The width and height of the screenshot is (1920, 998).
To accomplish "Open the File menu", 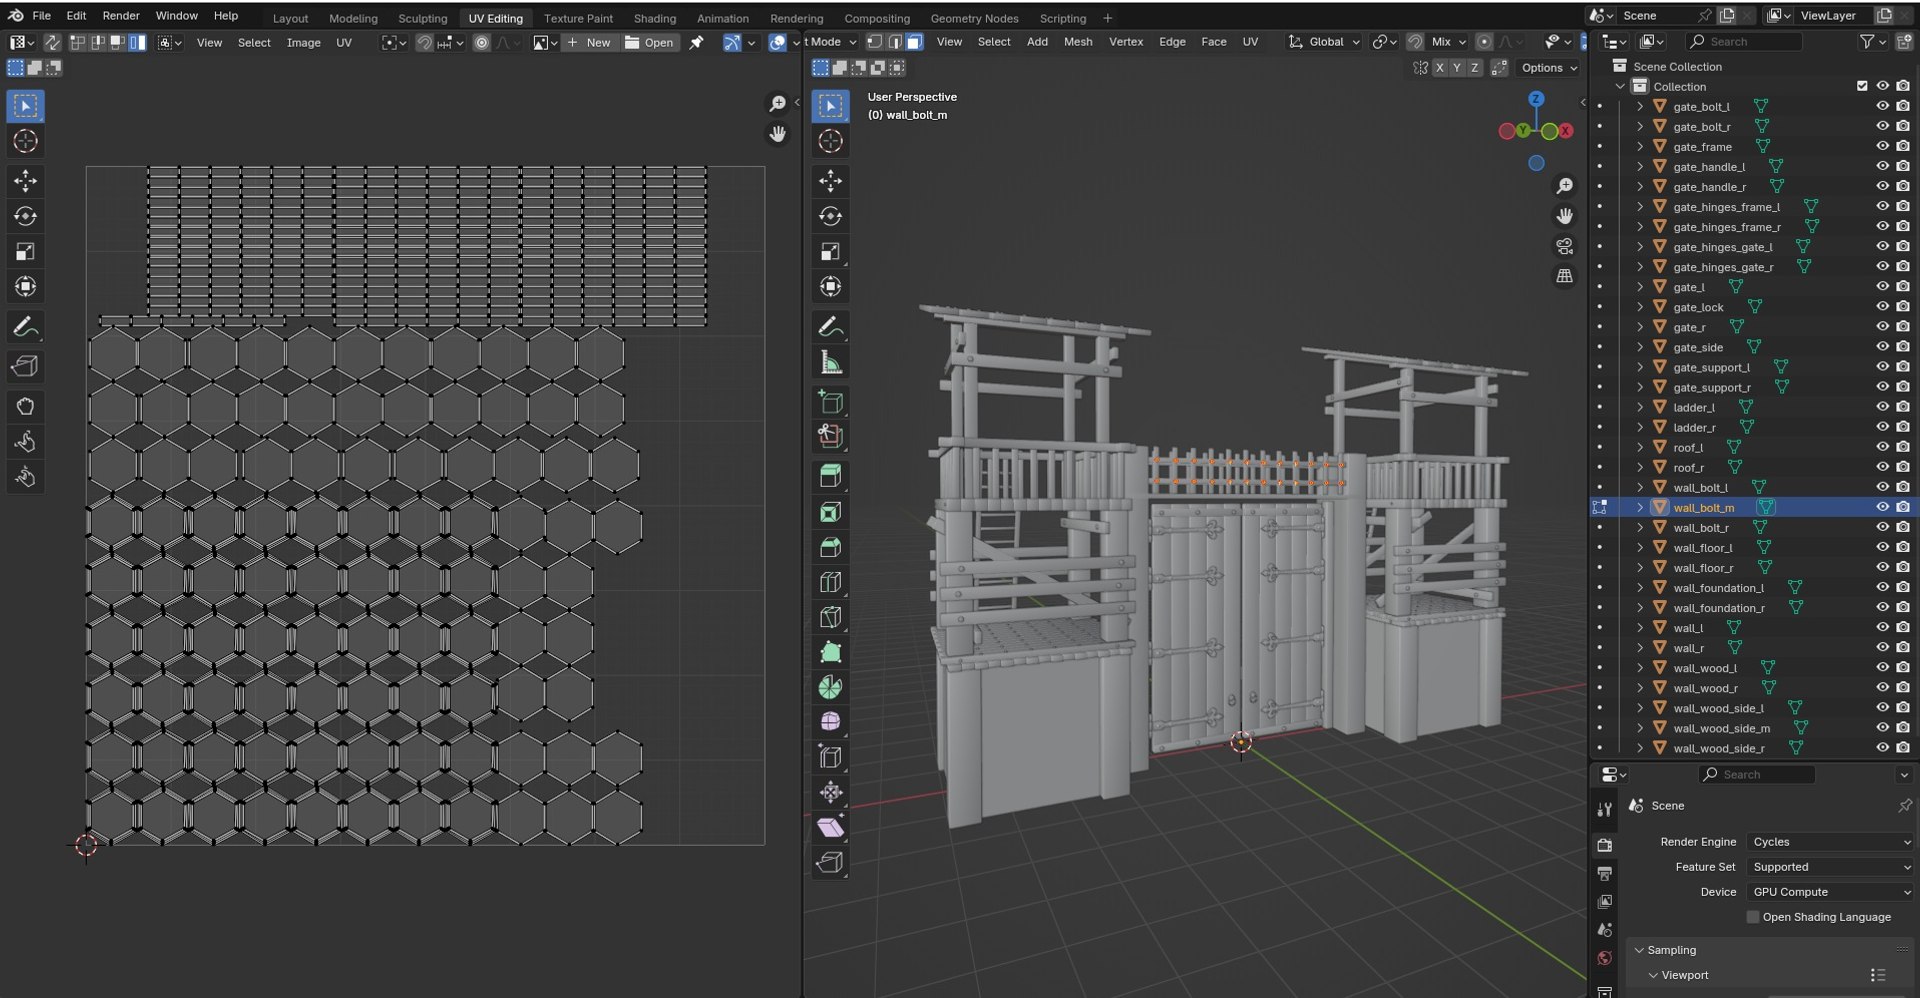I will point(42,16).
